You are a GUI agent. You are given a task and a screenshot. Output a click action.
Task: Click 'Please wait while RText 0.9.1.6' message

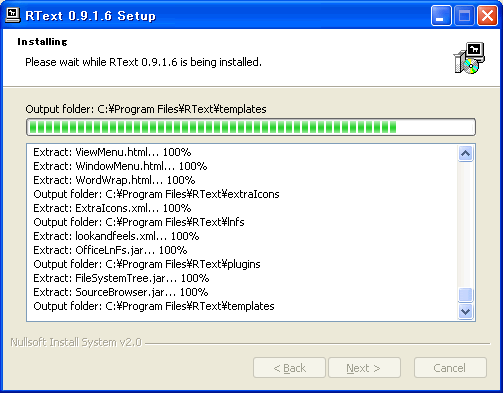tap(143, 62)
